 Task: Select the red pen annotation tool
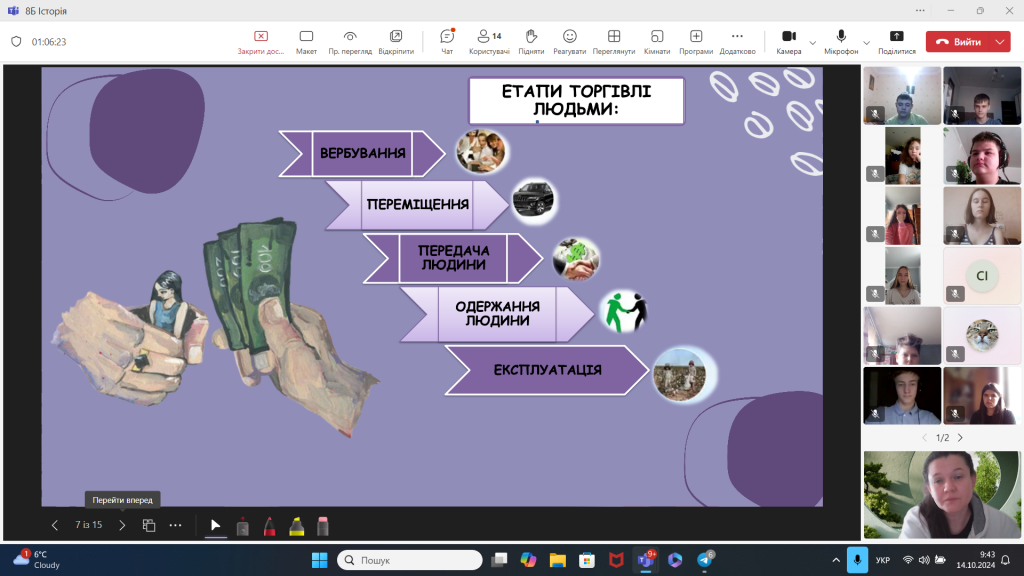(x=269, y=525)
